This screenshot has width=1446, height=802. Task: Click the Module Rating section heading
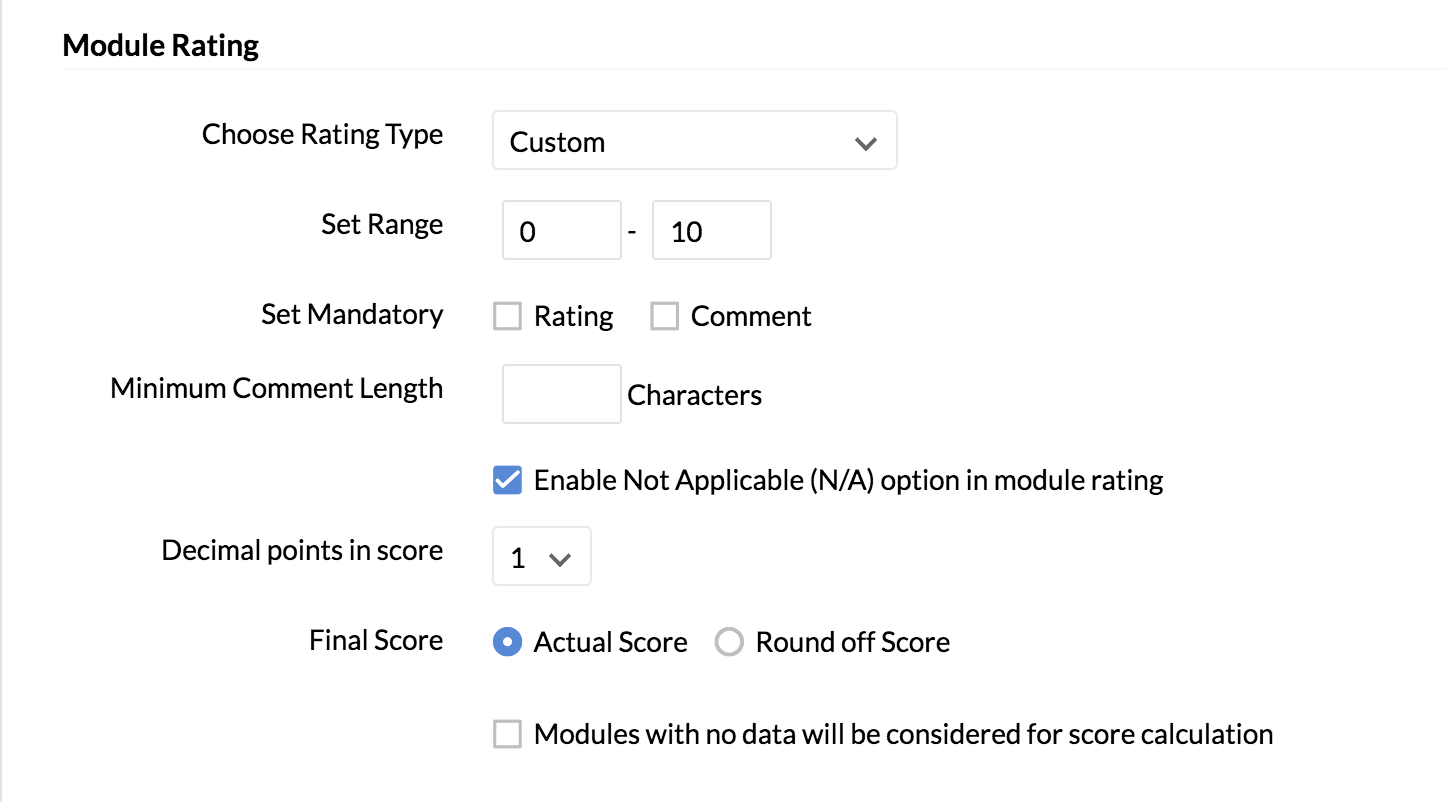[x=161, y=46]
